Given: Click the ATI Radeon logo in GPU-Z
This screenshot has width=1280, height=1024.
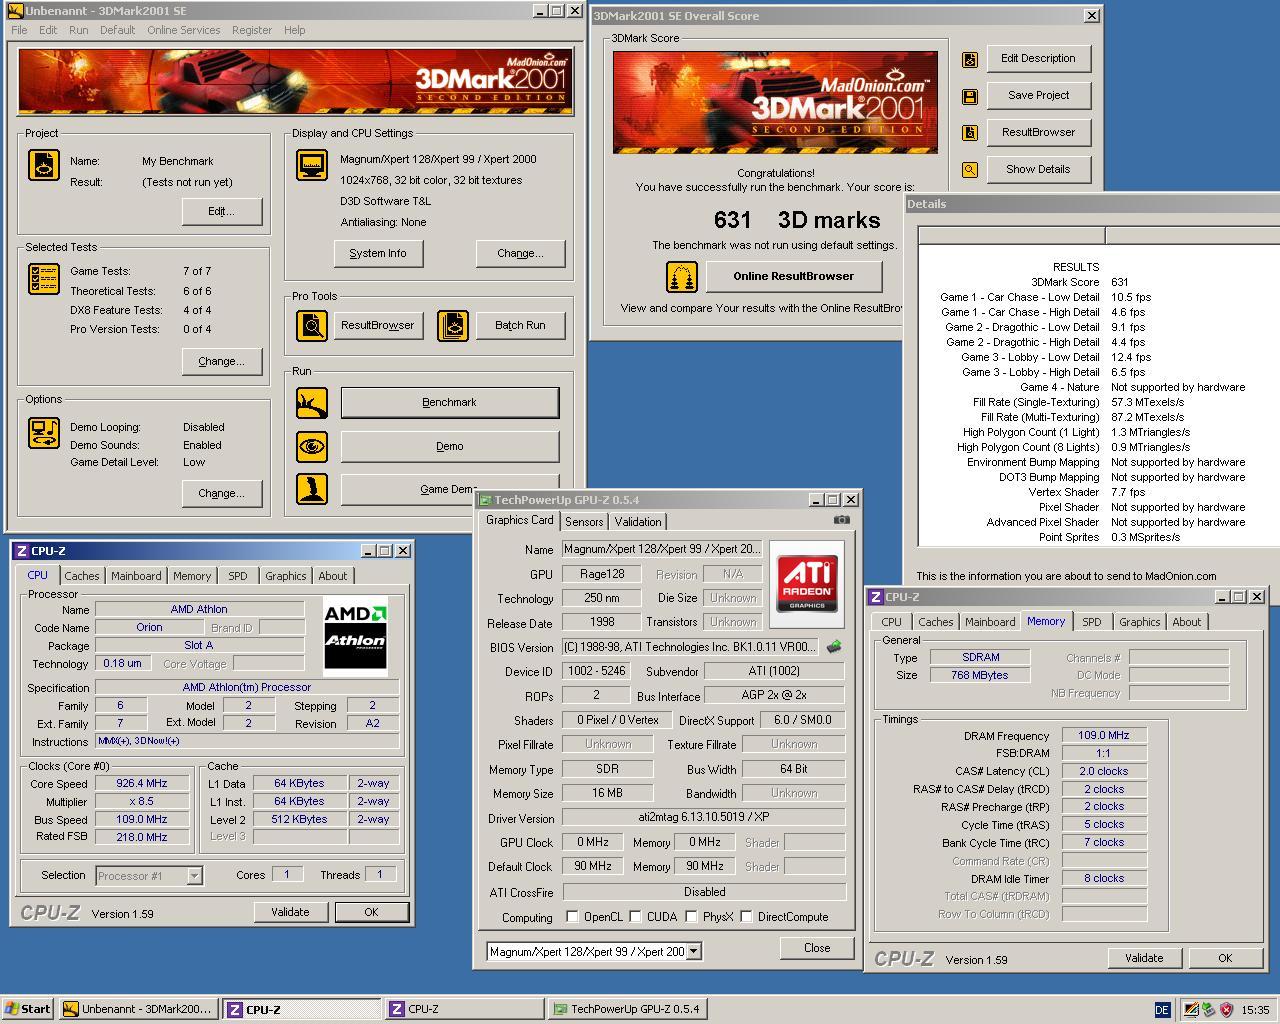Looking at the screenshot, I should pos(807,584).
